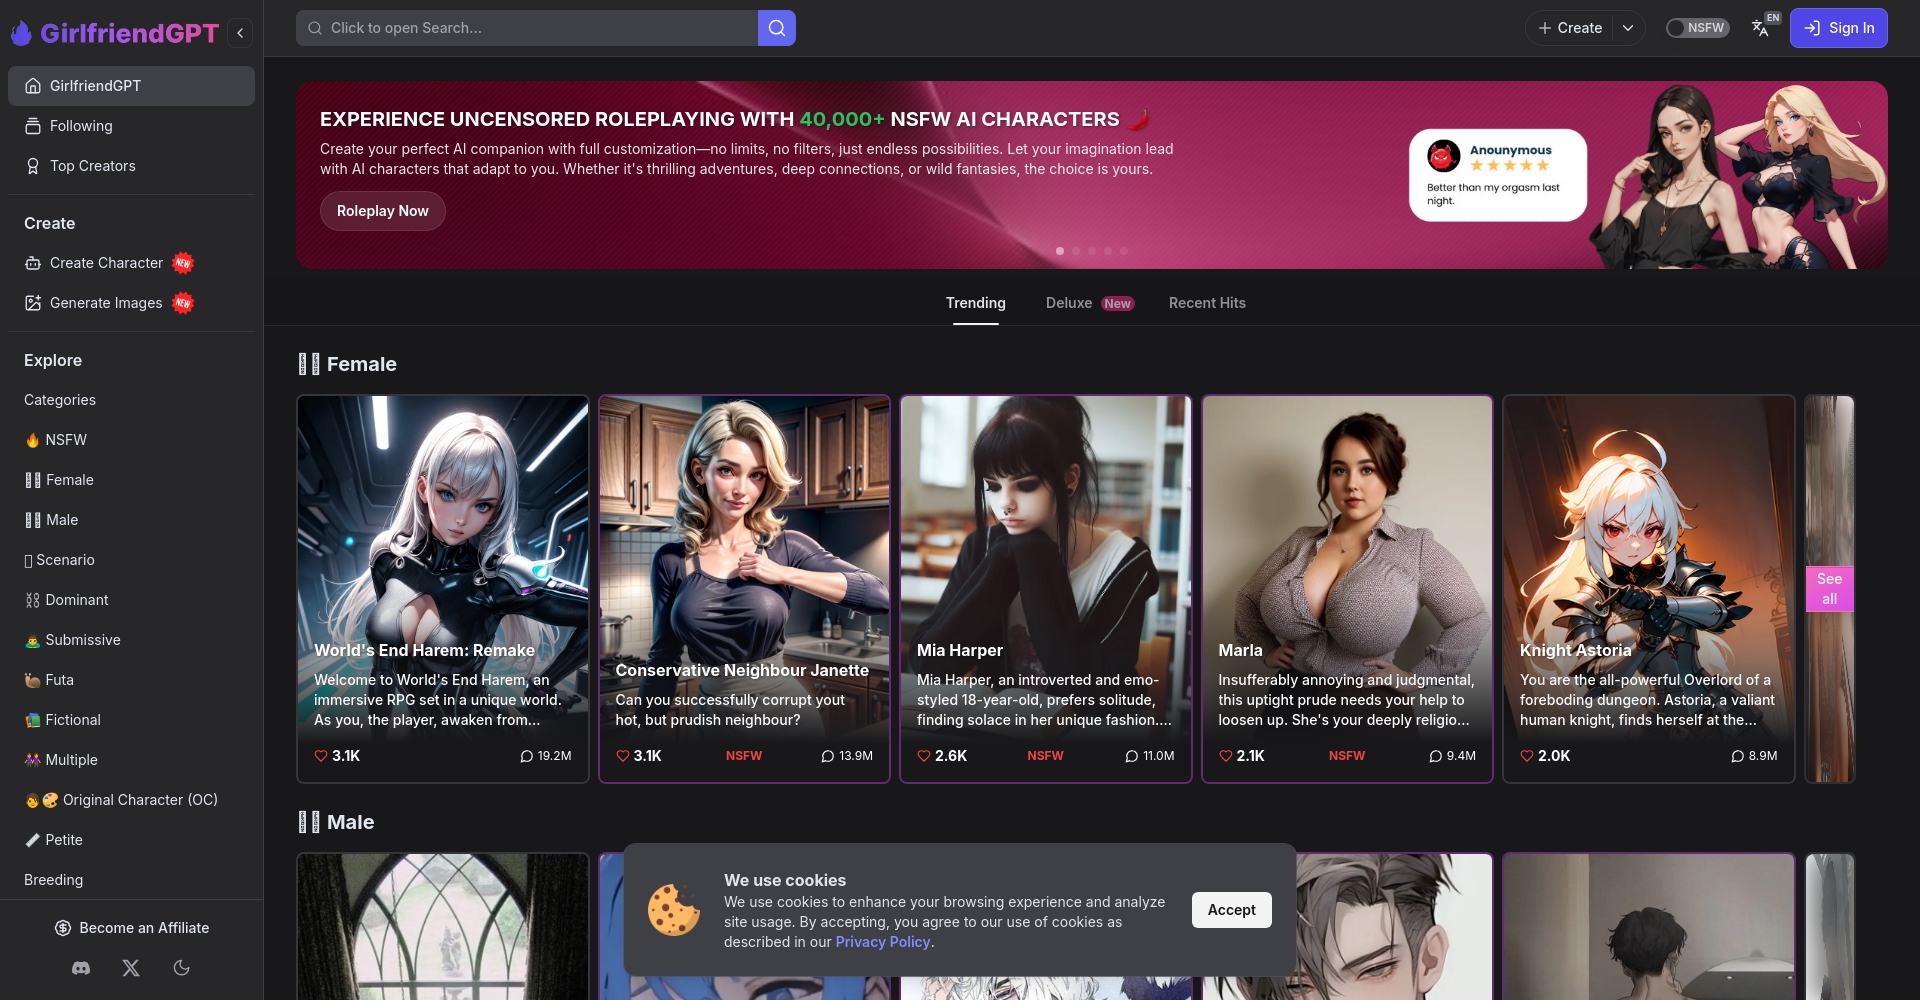1920x1000 pixels.
Task: Click the blue search magnifier button
Action: [x=777, y=28]
